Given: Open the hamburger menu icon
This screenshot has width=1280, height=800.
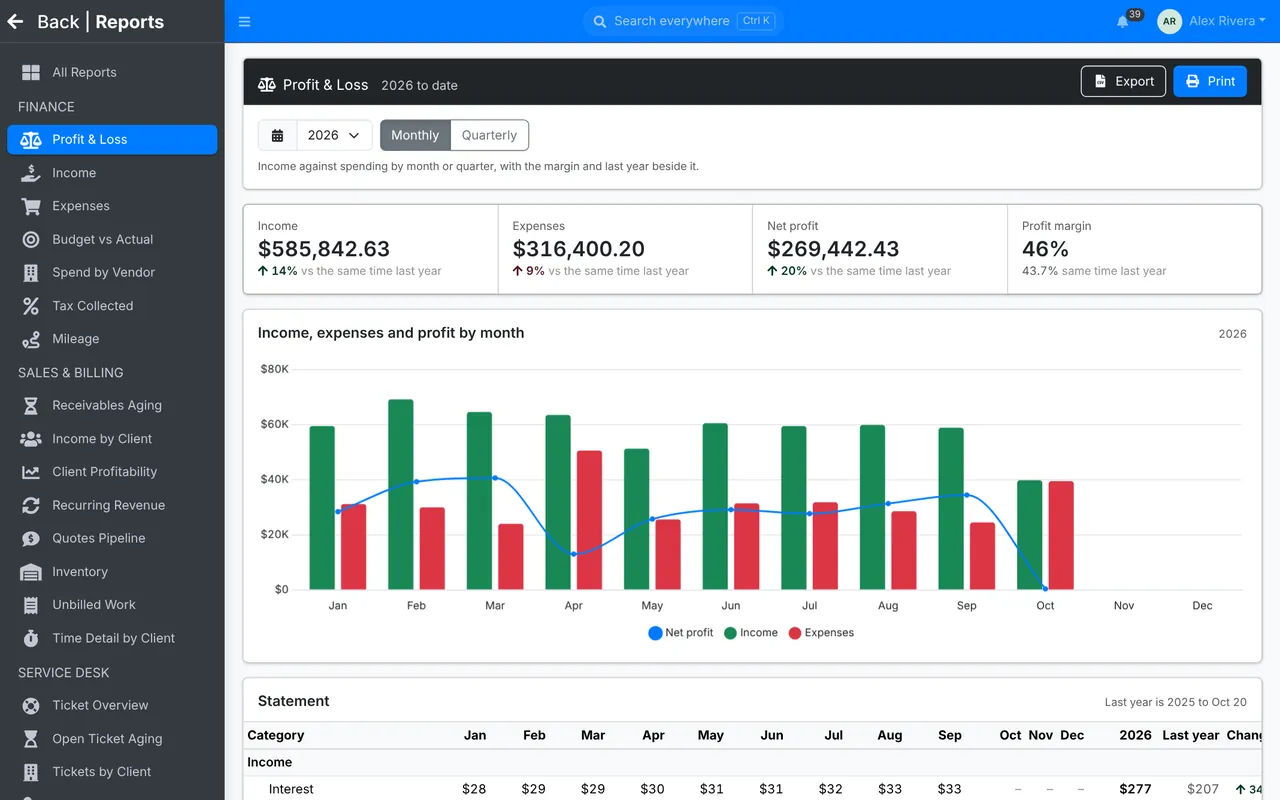Looking at the screenshot, I should point(245,21).
